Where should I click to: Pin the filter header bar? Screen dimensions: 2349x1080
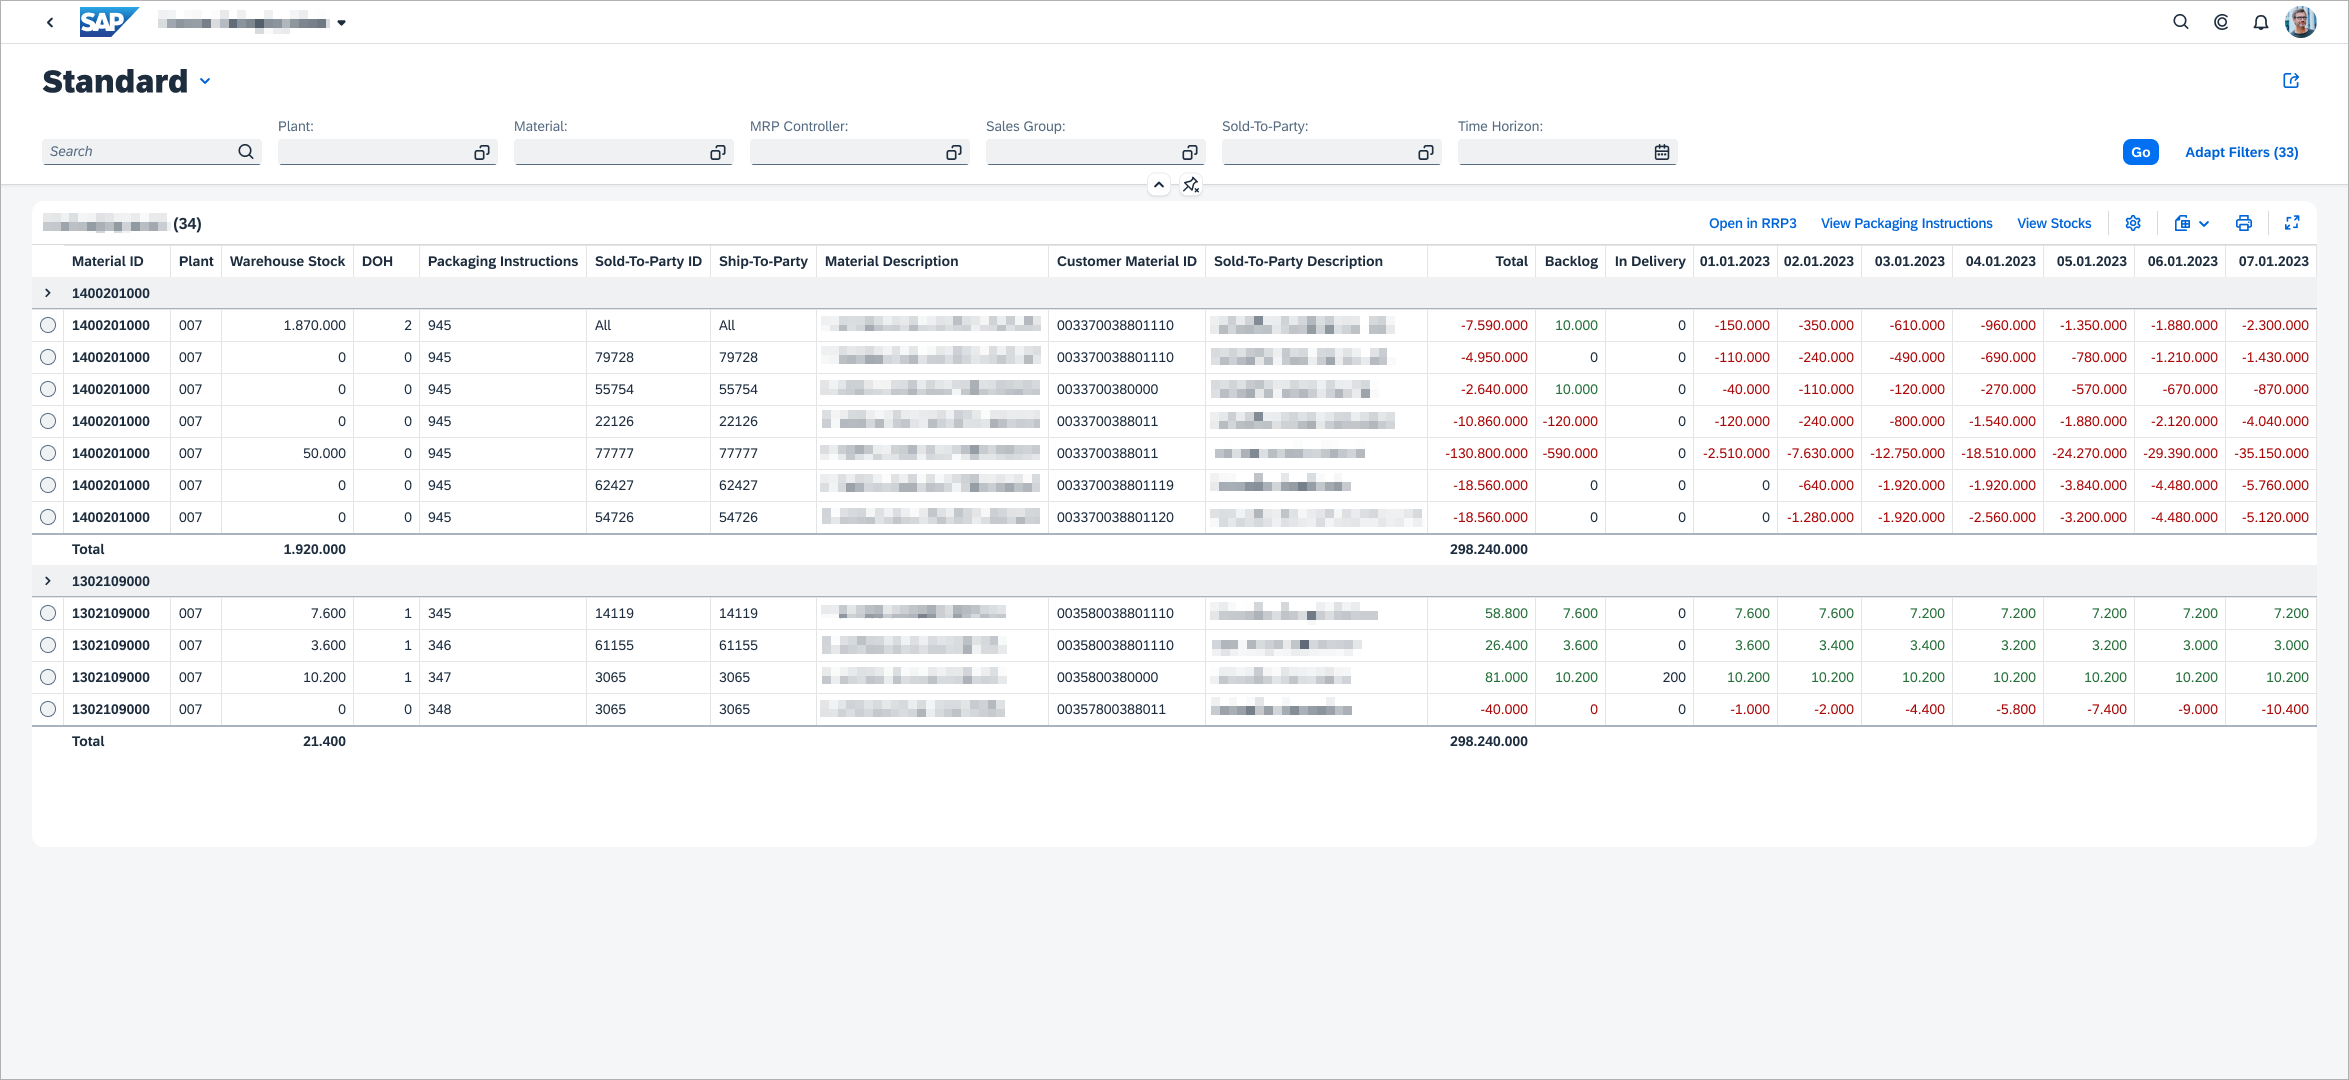coord(1191,185)
